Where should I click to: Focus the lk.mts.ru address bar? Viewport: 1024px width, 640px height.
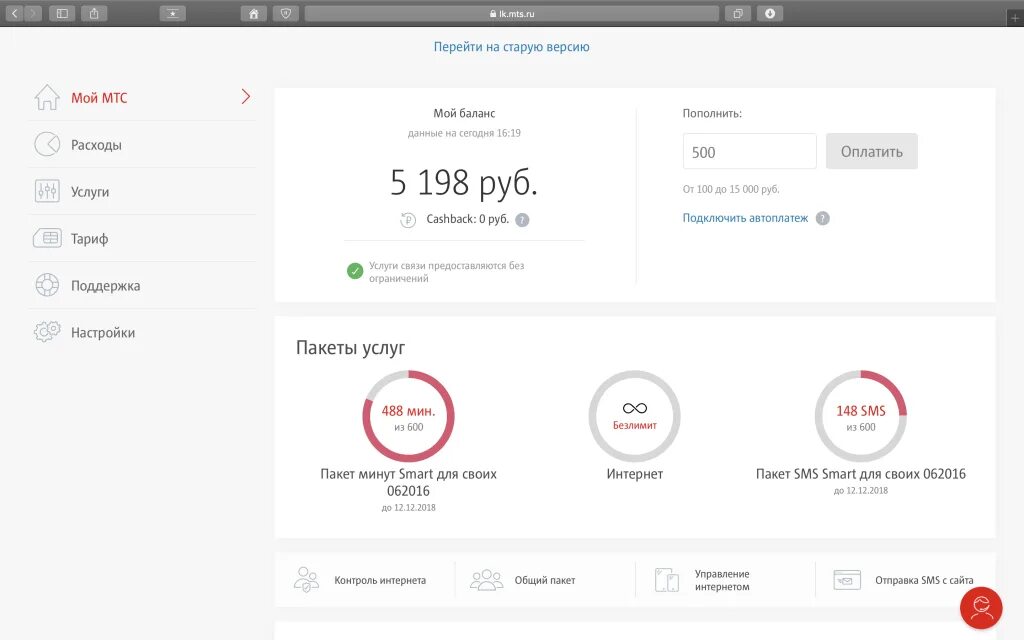(511, 13)
